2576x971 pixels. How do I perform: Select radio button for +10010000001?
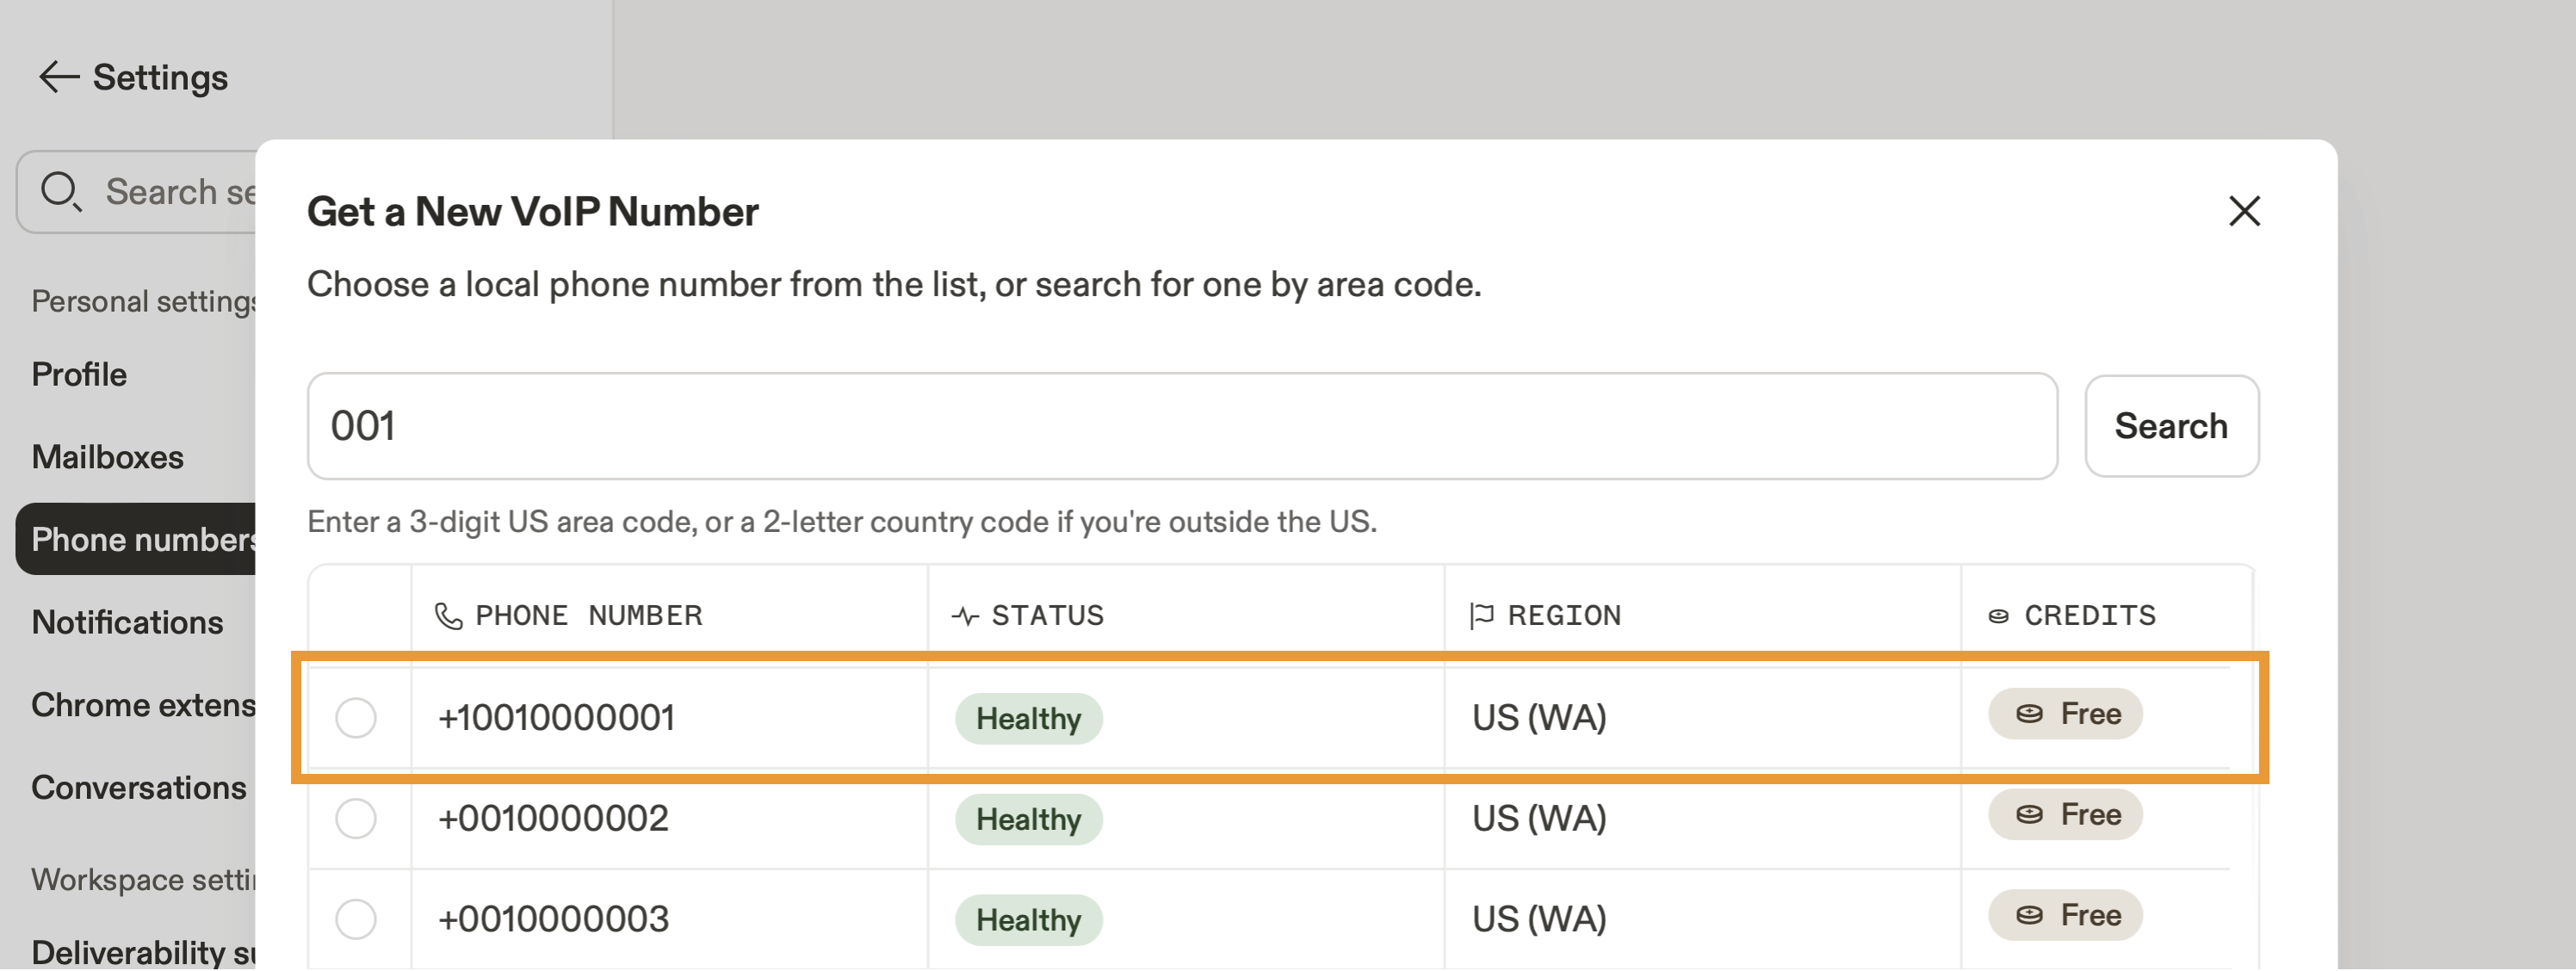click(x=355, y=718)
